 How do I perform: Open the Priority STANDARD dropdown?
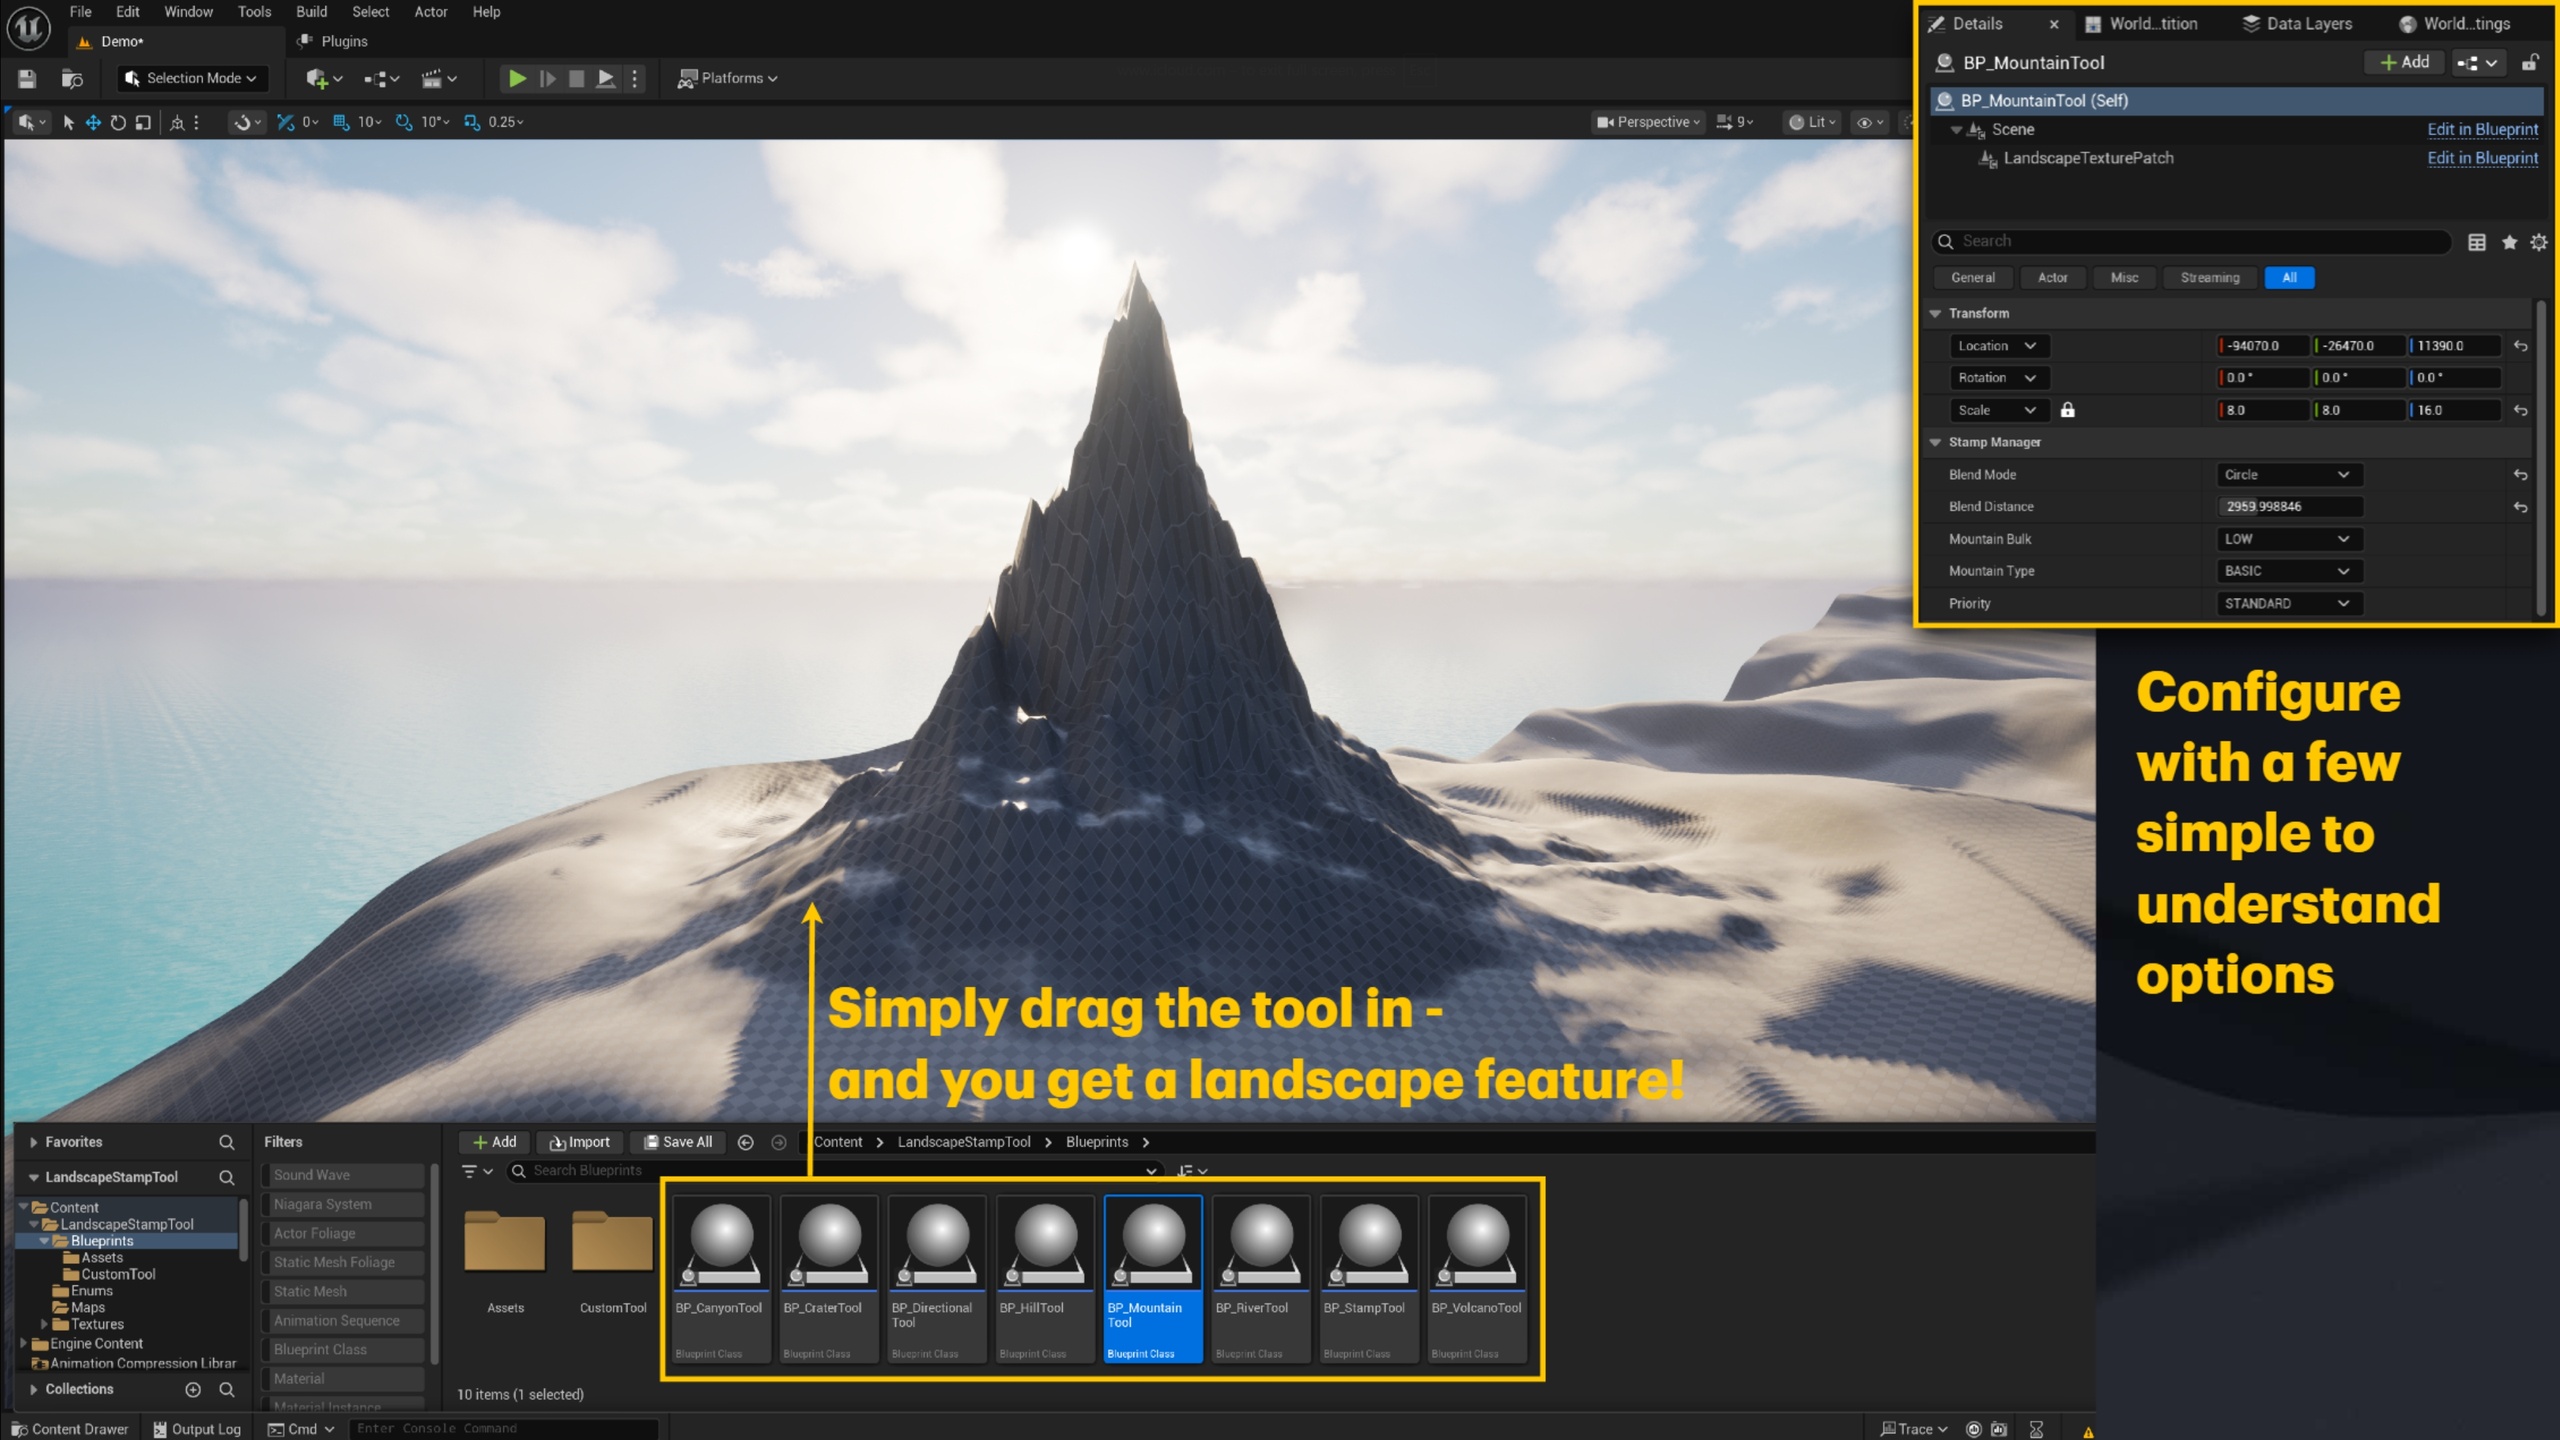coord(2288,603)
